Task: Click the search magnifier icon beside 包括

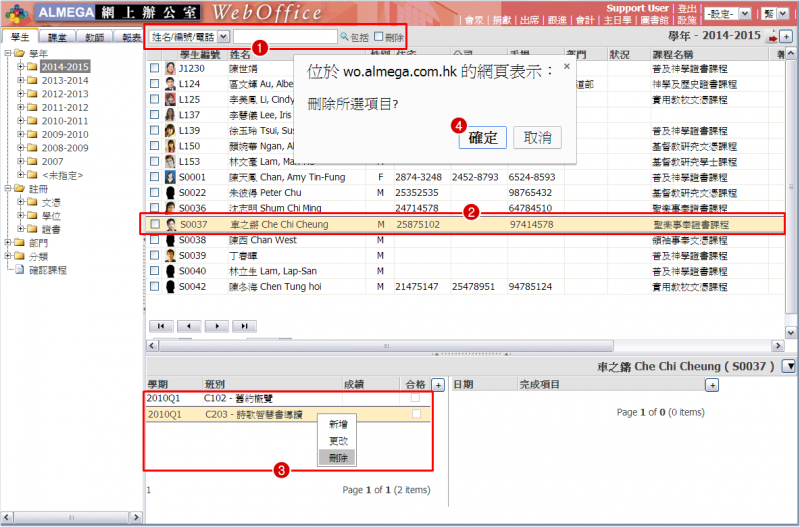Action: click(344, 37)
